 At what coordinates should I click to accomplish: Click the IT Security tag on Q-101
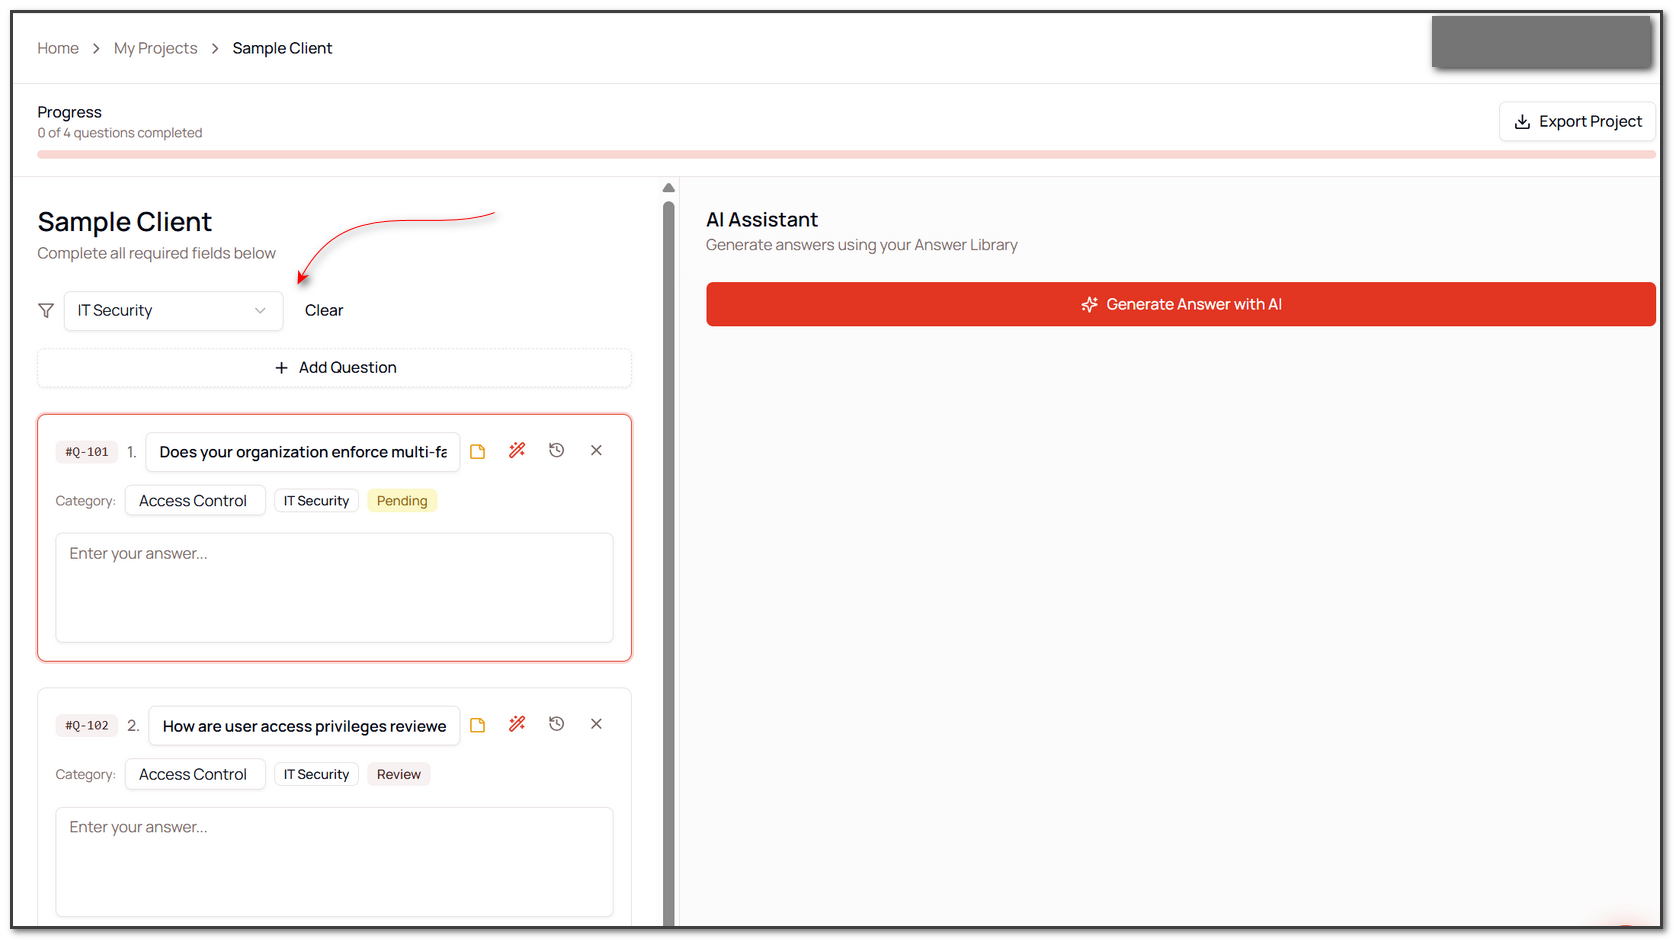(316, 501)
